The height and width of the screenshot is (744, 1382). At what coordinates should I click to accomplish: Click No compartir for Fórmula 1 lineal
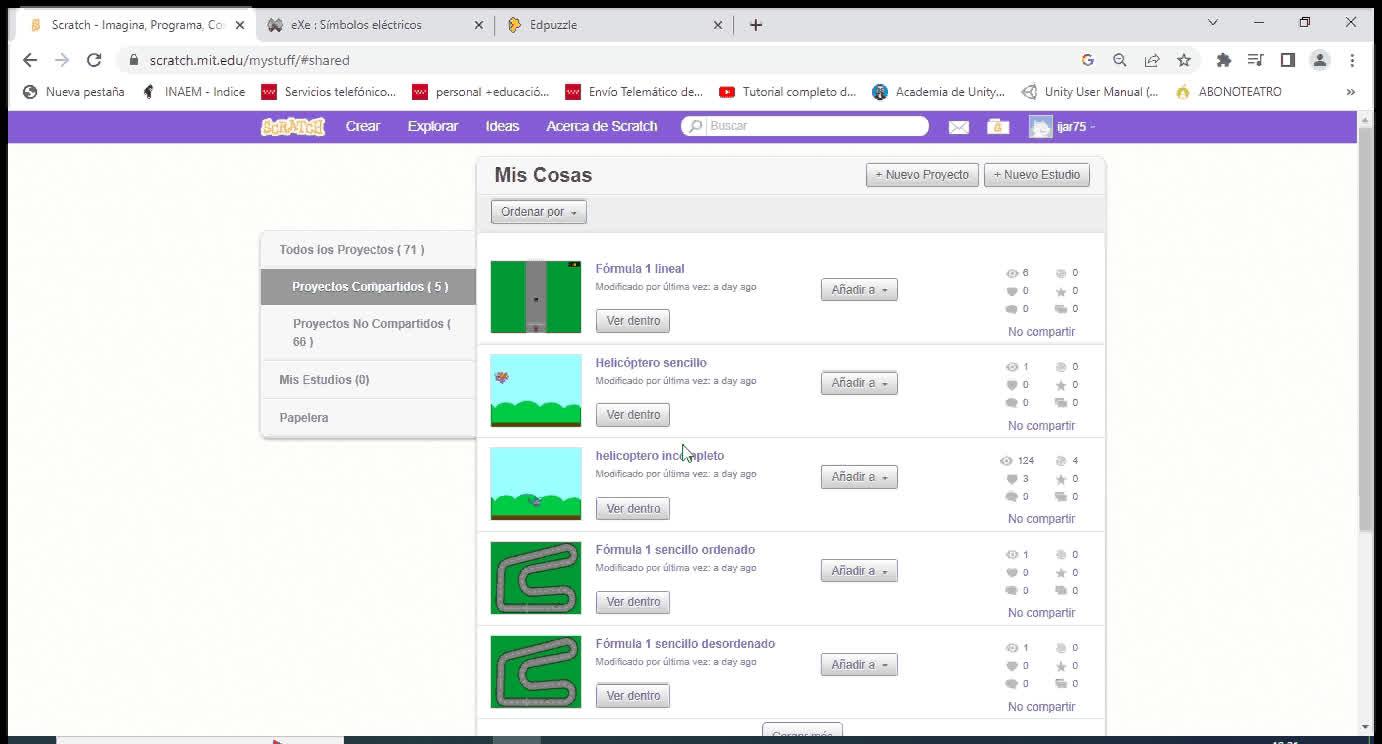pyautogui.click(x=1041, y=332)
